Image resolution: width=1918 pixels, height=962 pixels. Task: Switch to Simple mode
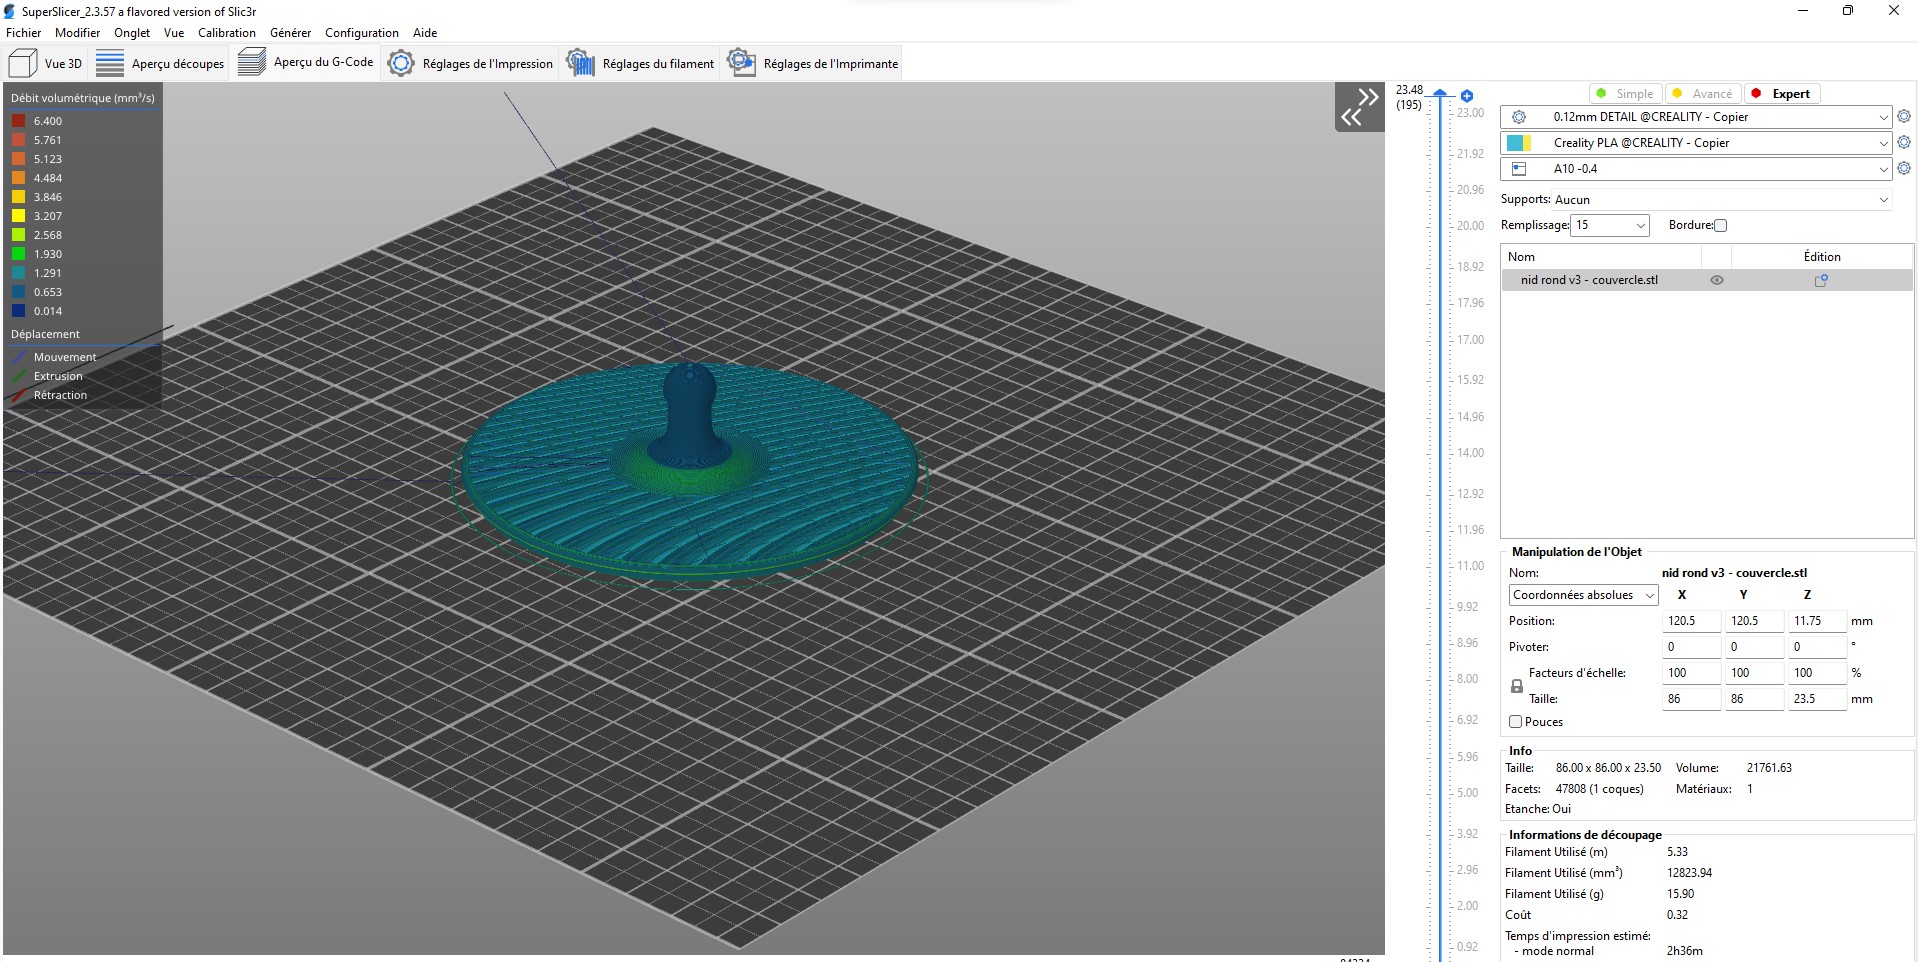(1625, 94)
